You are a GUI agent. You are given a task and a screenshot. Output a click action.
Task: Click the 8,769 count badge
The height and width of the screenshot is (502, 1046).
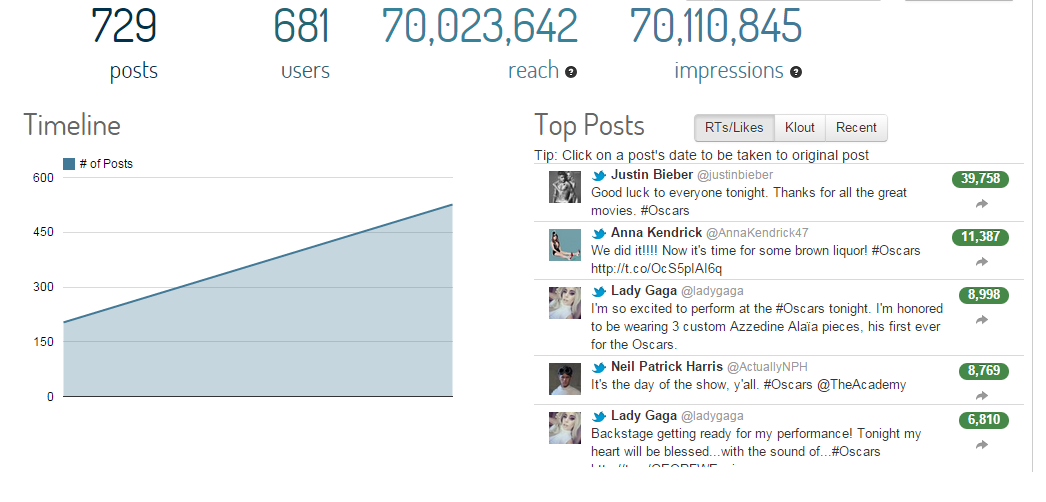coord(981,371)
